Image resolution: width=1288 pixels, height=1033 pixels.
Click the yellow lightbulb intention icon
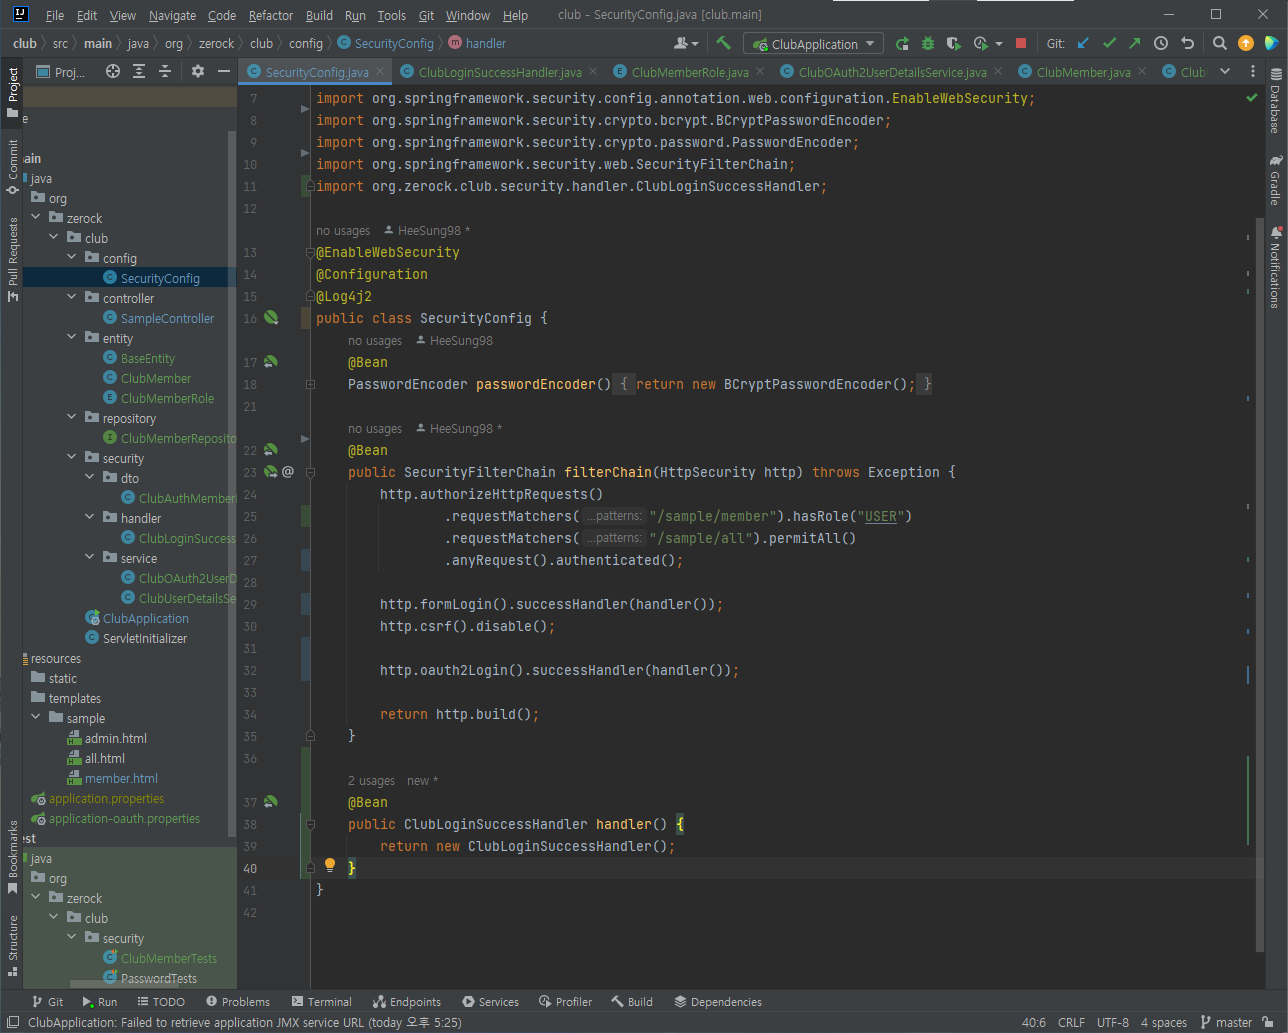(330, 865)
